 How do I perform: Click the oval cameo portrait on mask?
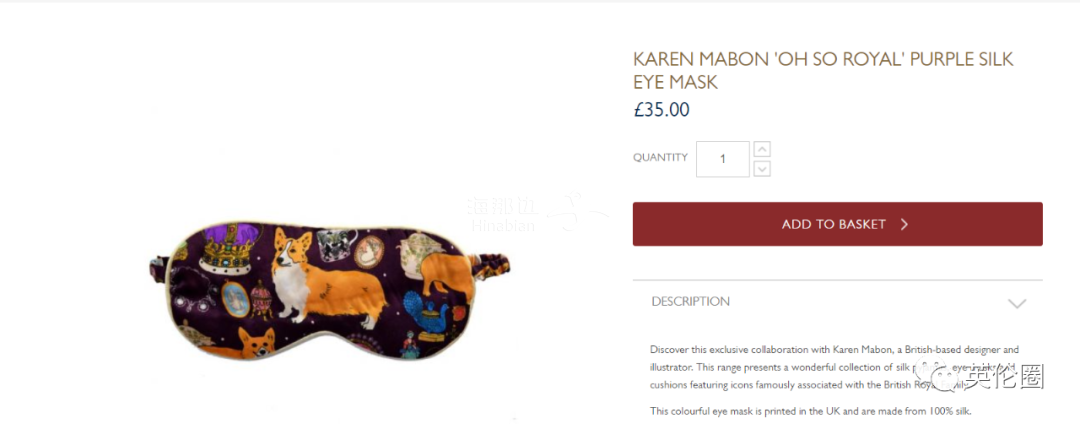[369, 252]
